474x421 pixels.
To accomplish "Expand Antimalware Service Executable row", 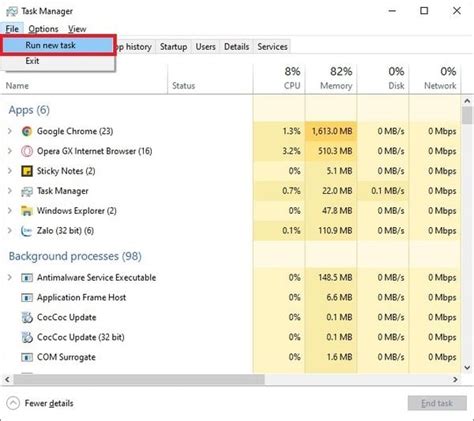I will pyautogui.click(x=10, y=277).
